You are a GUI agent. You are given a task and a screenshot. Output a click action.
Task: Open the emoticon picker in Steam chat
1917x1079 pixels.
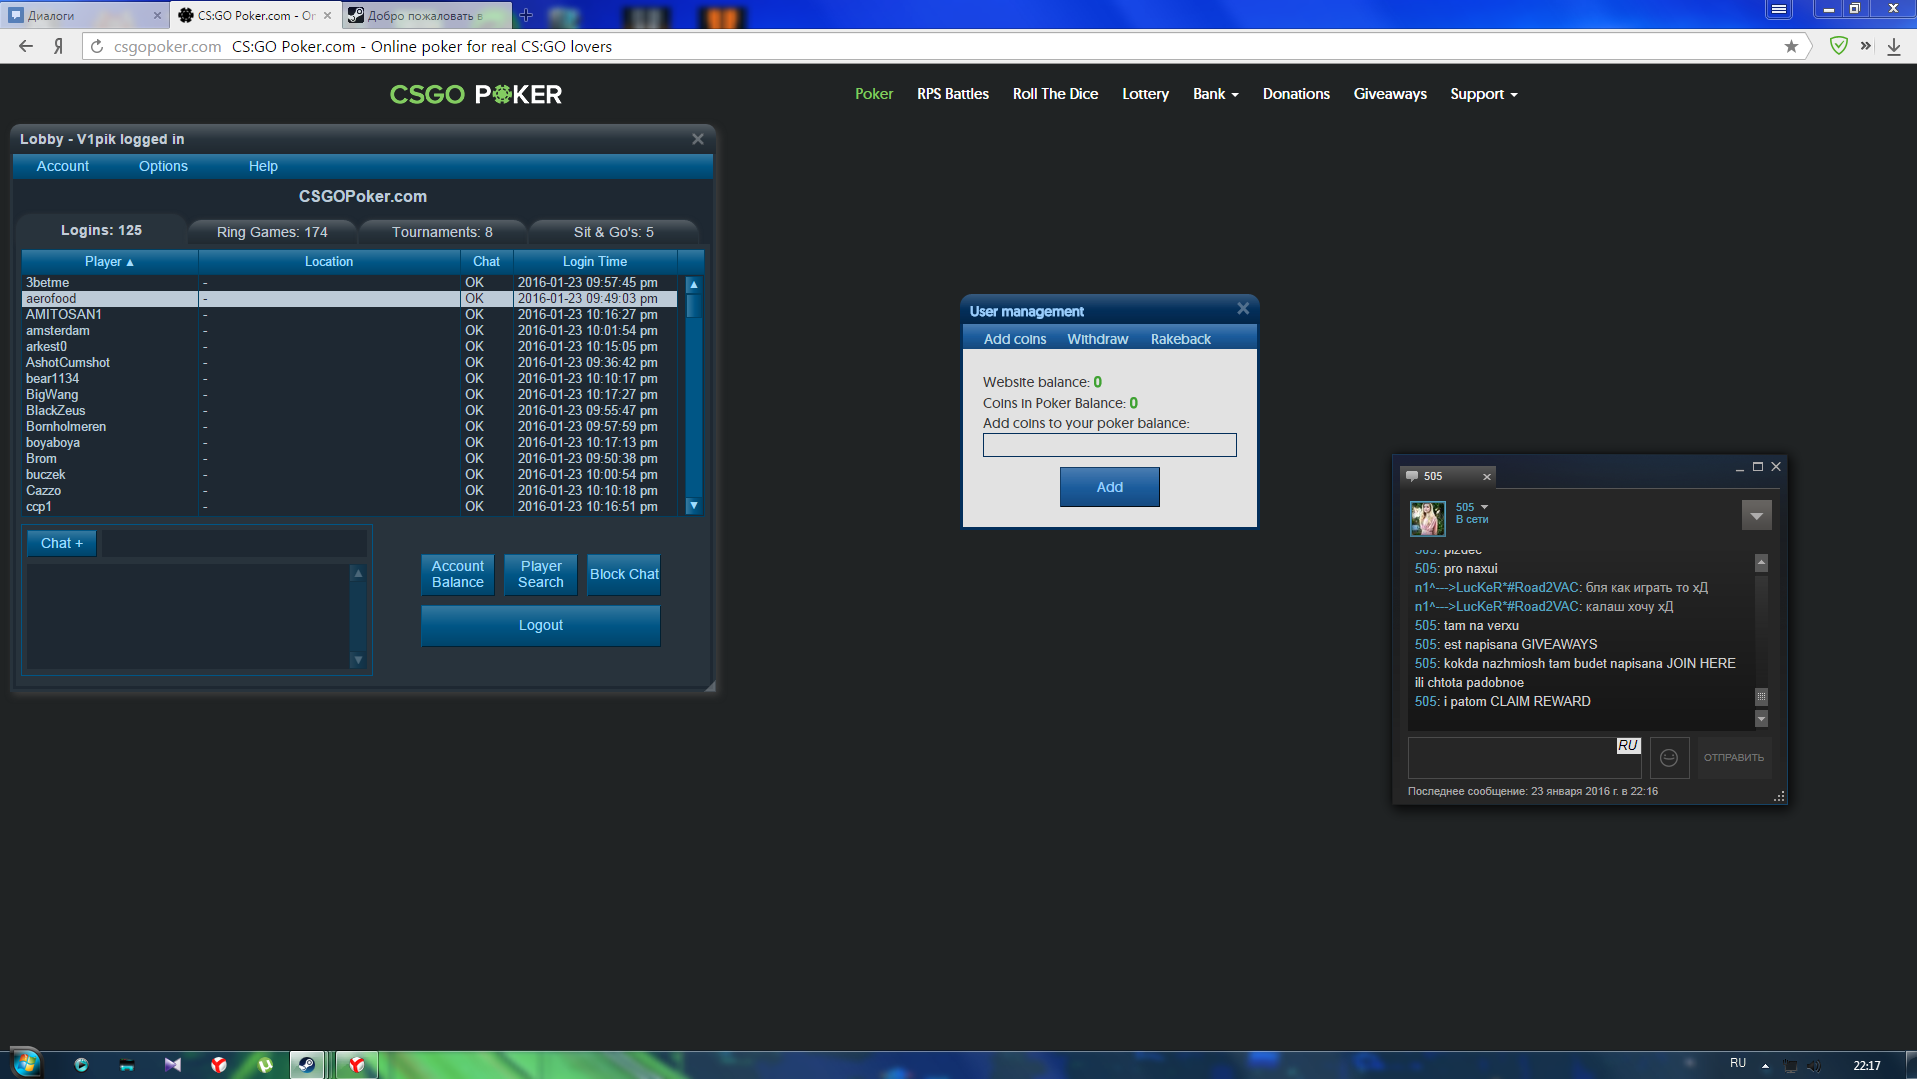1669,758
